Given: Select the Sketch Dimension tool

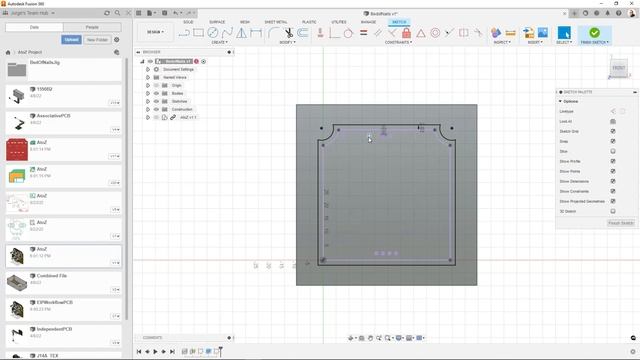Looking at the screenshot, I should coord(256,33).
